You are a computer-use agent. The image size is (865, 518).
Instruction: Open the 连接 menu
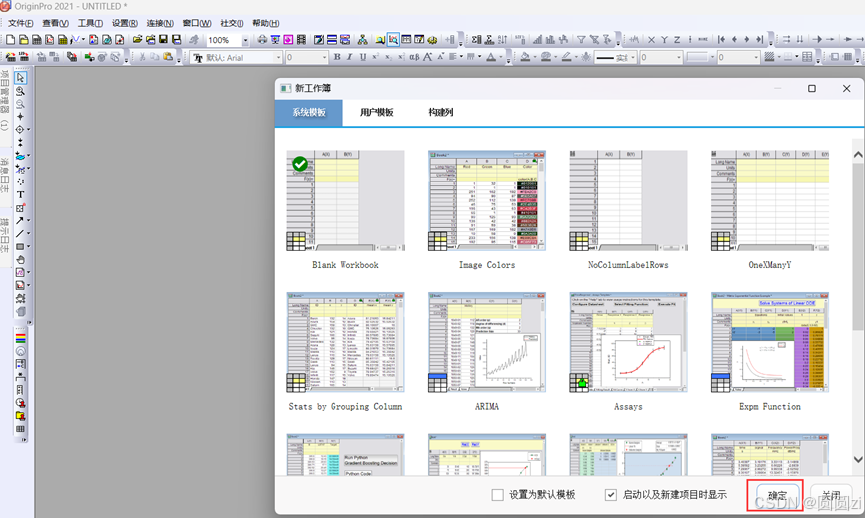click(160, 23)
